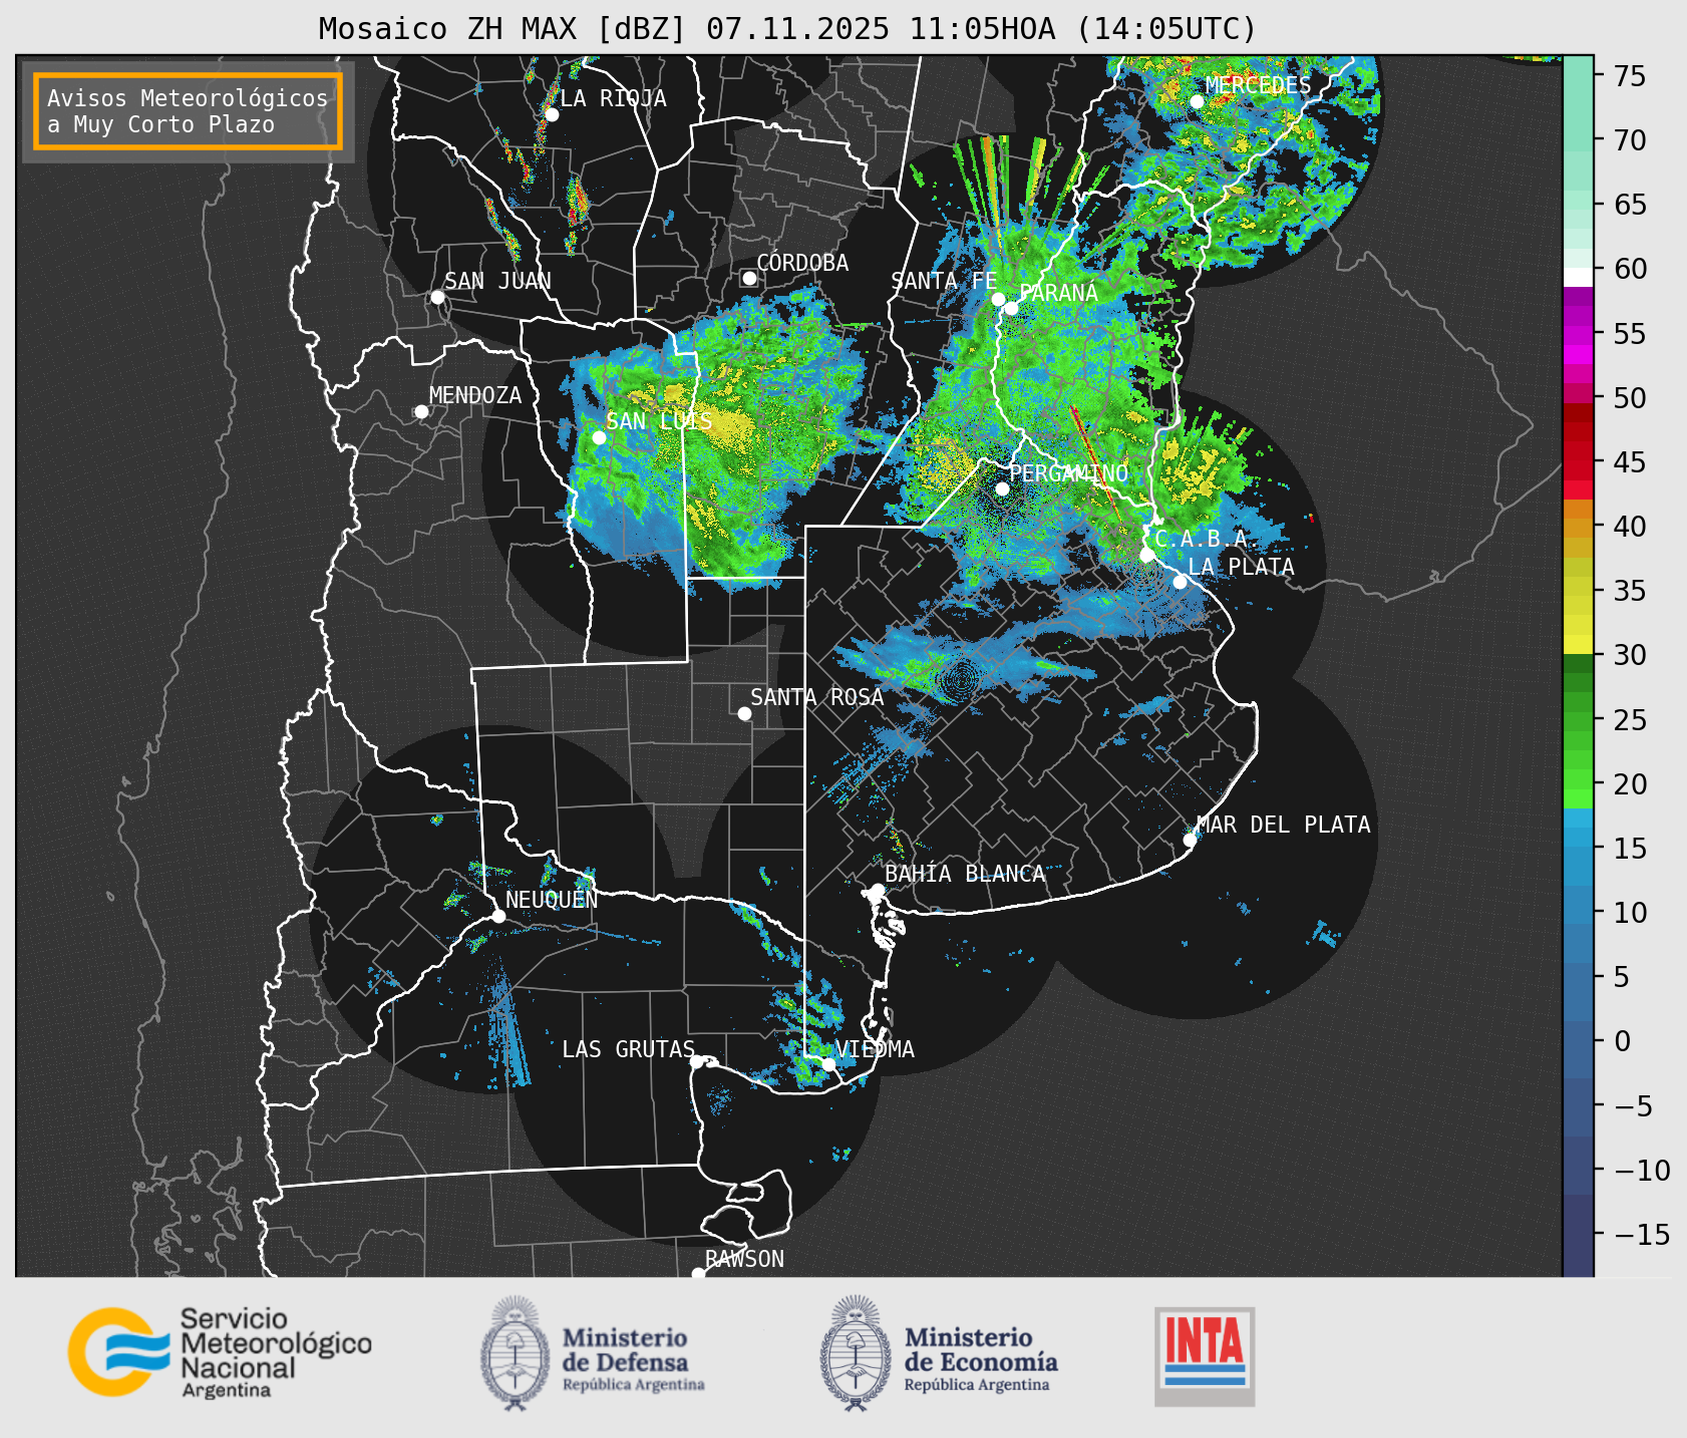Click the INTA logo
The width and height of the screenshot is (1687, 1438).
[x=1204, y=1356]
